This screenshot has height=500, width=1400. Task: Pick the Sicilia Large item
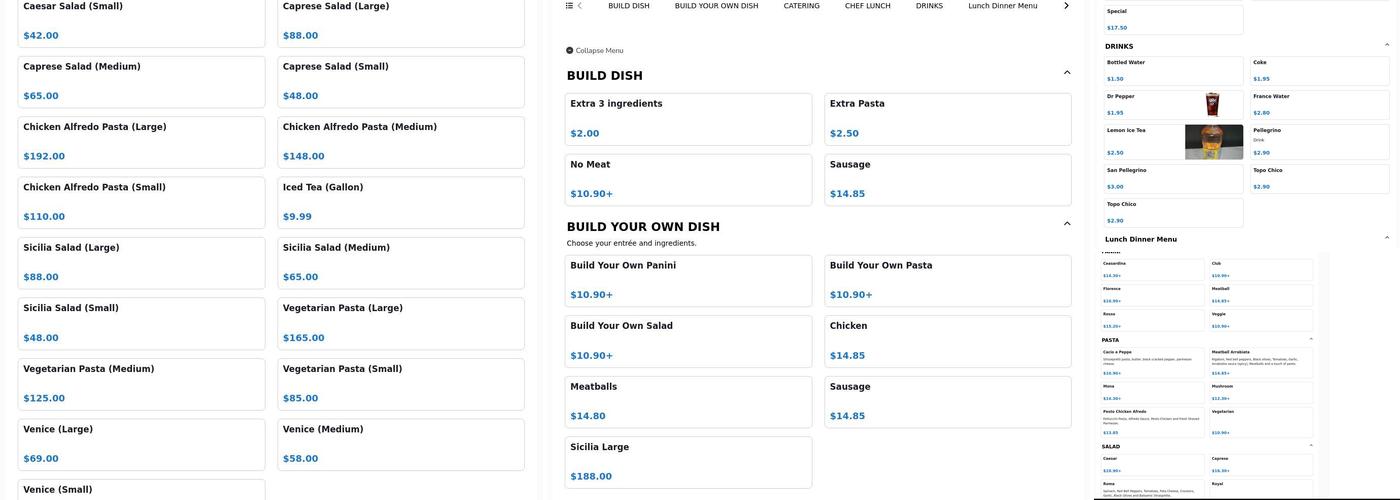(x=688, y=461)
